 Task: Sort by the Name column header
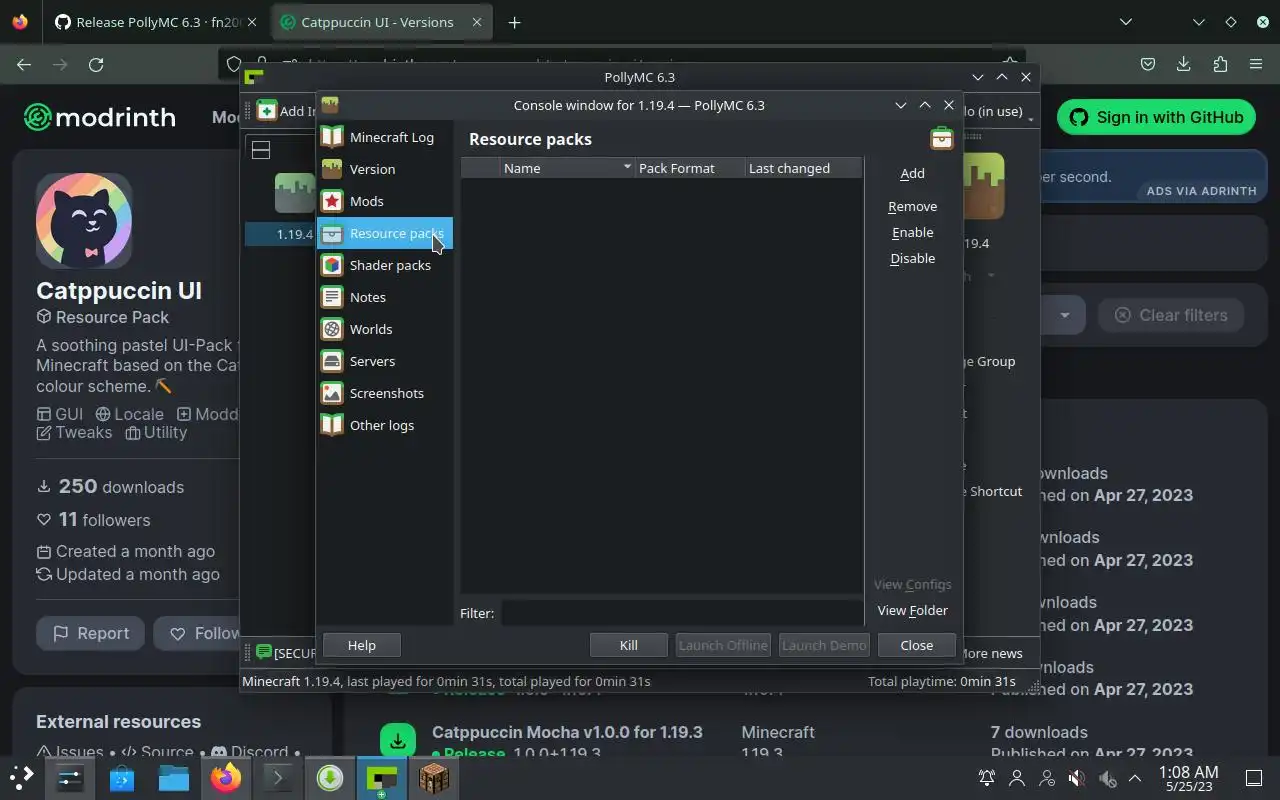point(568,168)
